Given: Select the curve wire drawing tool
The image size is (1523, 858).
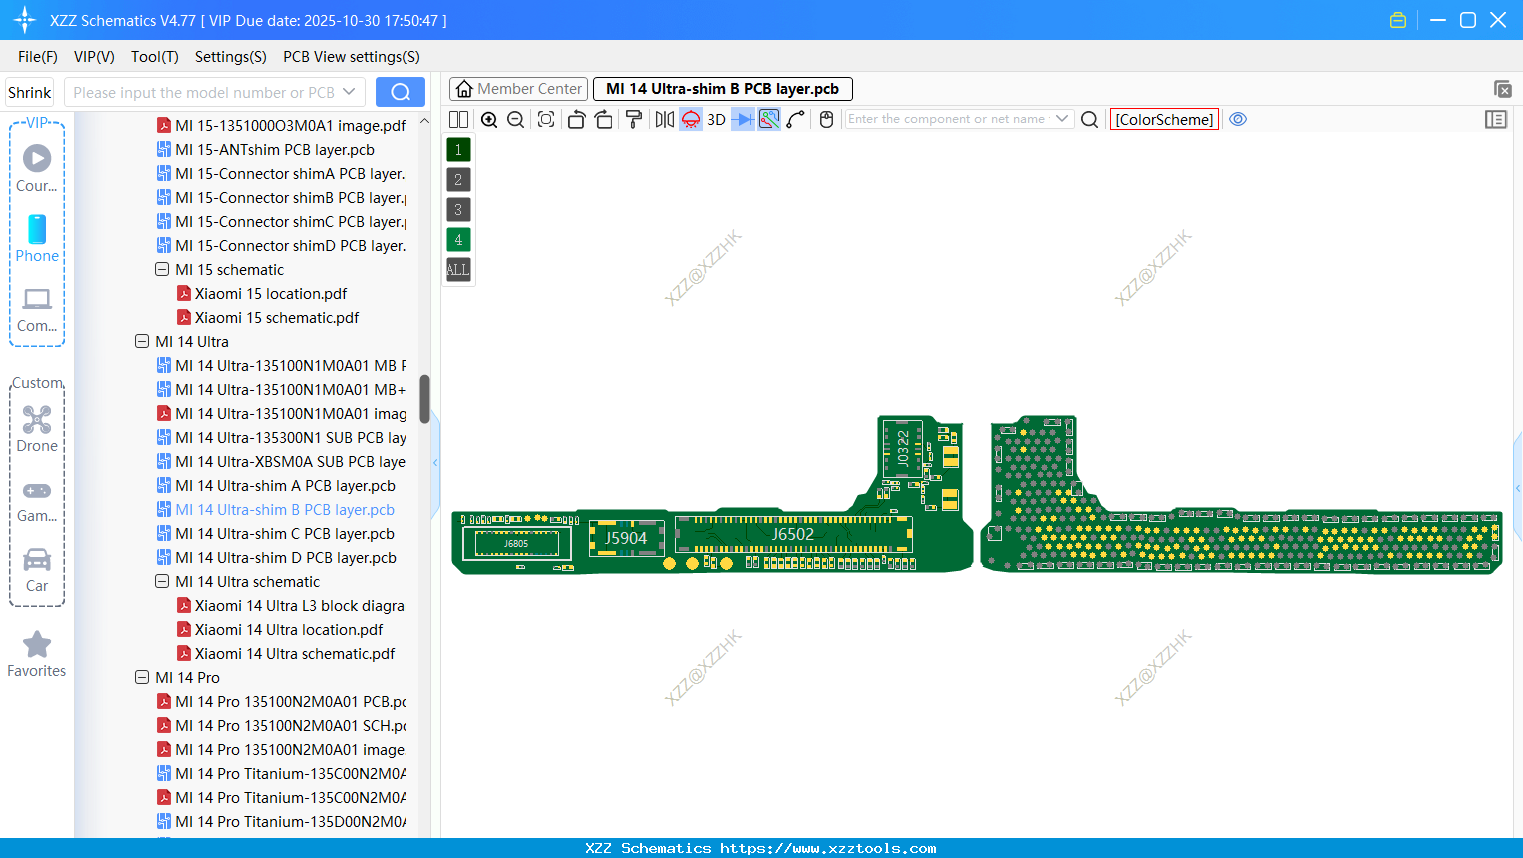Looking at the screenshot, I should point(795,119).
